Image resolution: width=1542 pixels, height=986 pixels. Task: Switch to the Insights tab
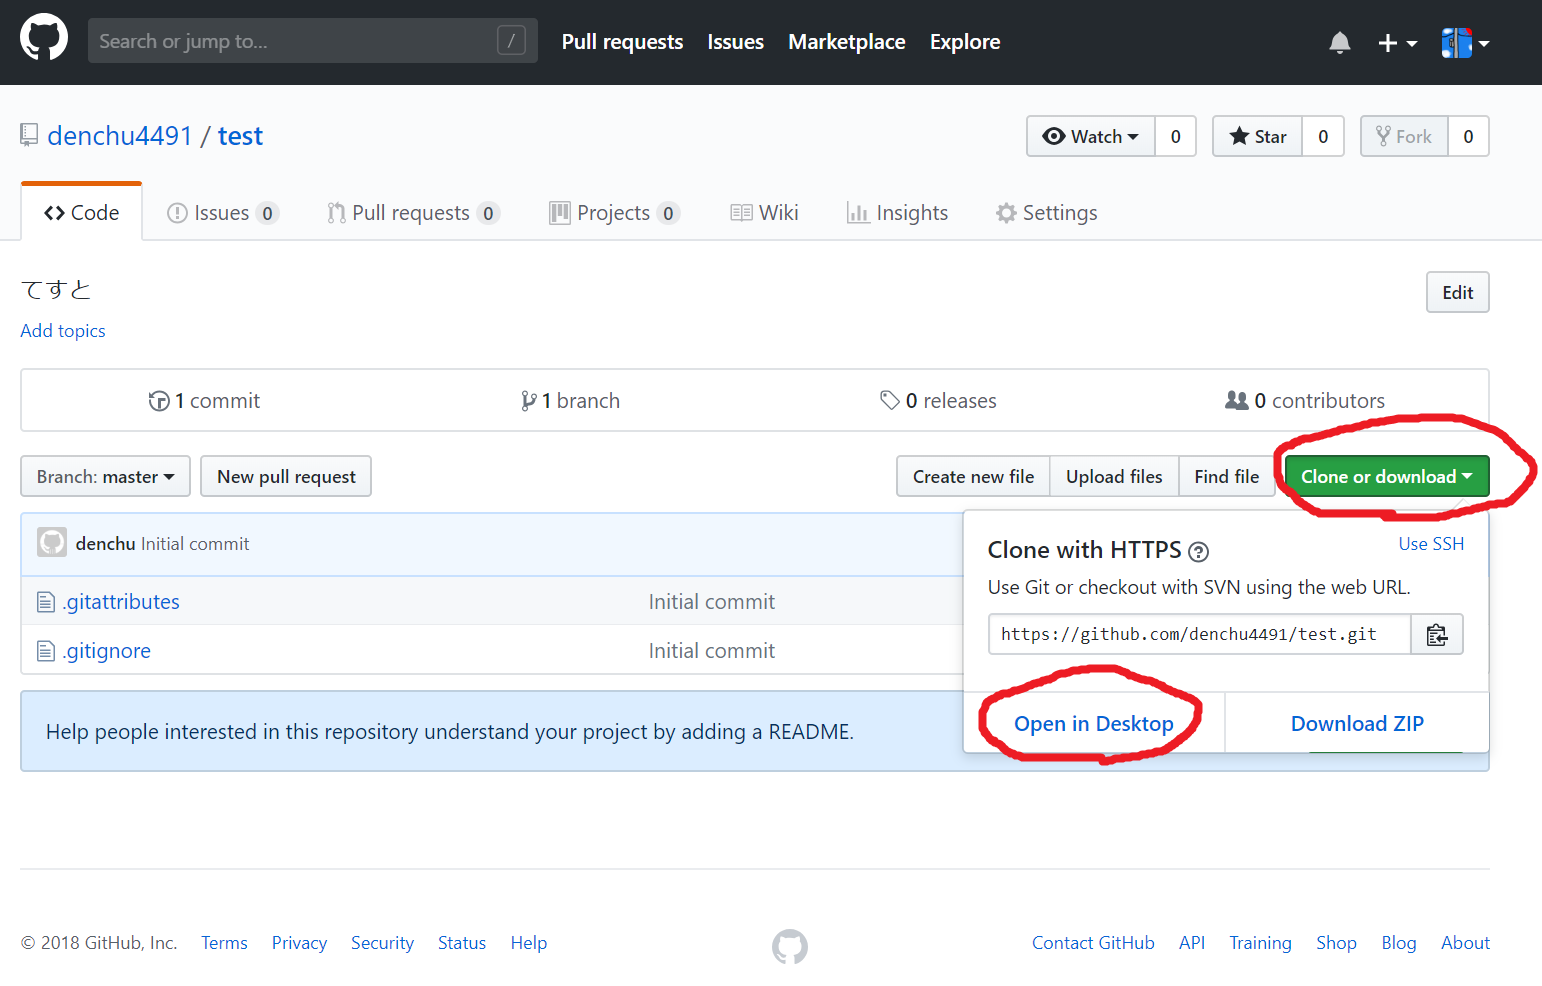898,213
